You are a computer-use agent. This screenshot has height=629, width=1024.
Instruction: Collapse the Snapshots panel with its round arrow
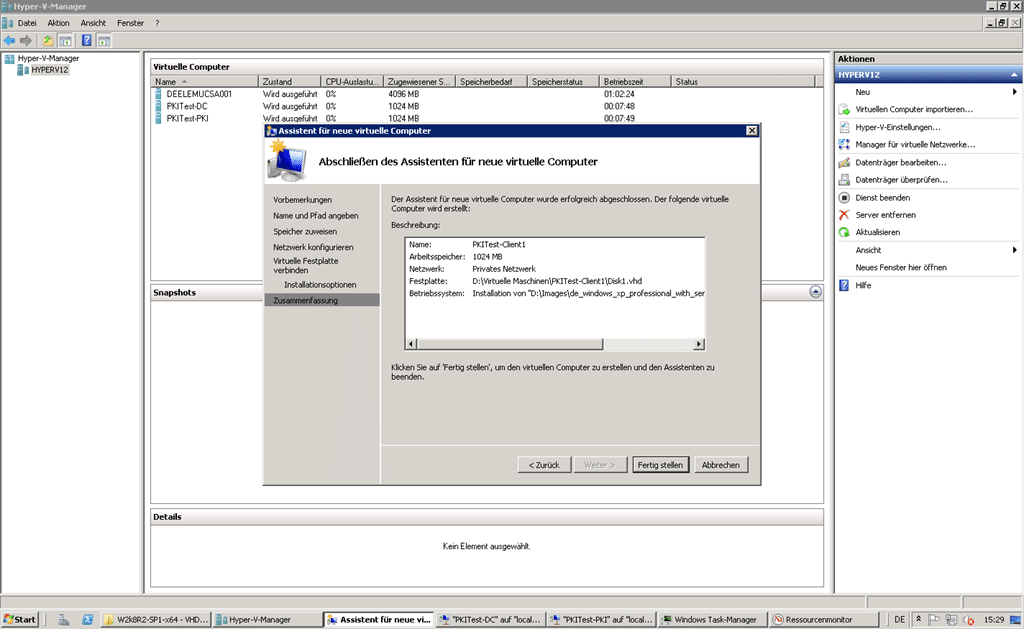pyautogui.click(x=815, y=292)
